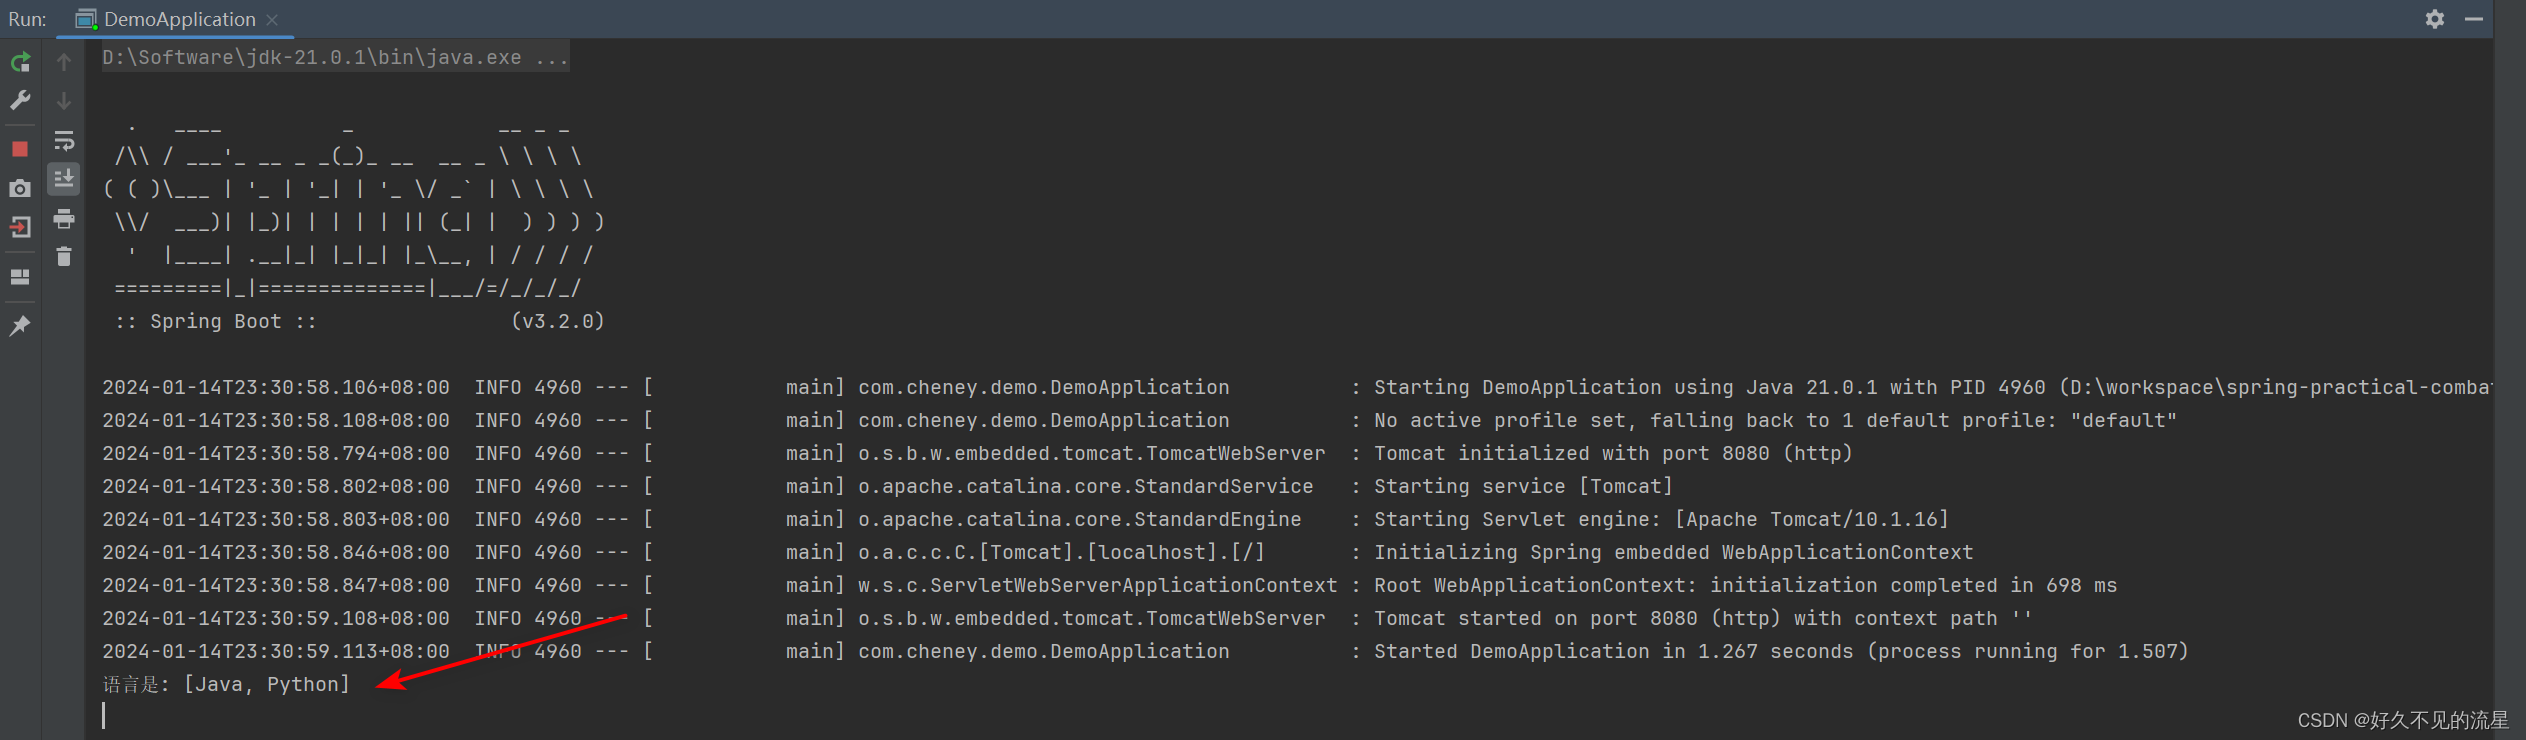Toggle soft-wrap in console

[x=64, y=140]
